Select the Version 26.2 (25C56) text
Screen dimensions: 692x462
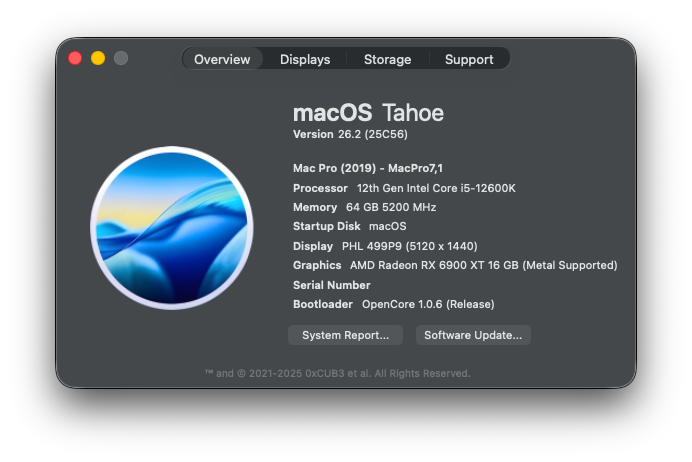350,134
